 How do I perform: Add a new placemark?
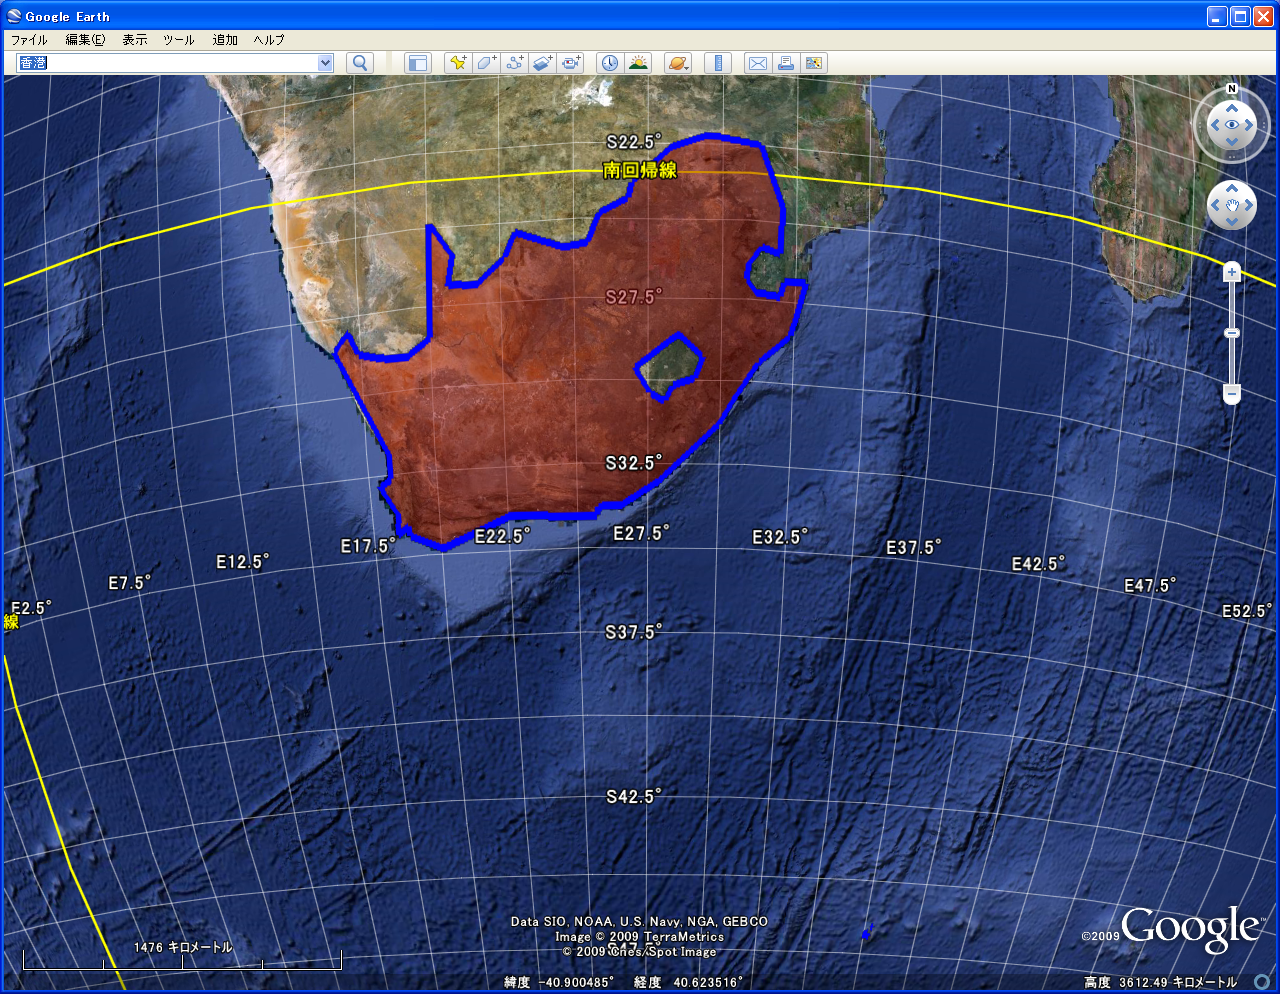click(x=458, y=63)
